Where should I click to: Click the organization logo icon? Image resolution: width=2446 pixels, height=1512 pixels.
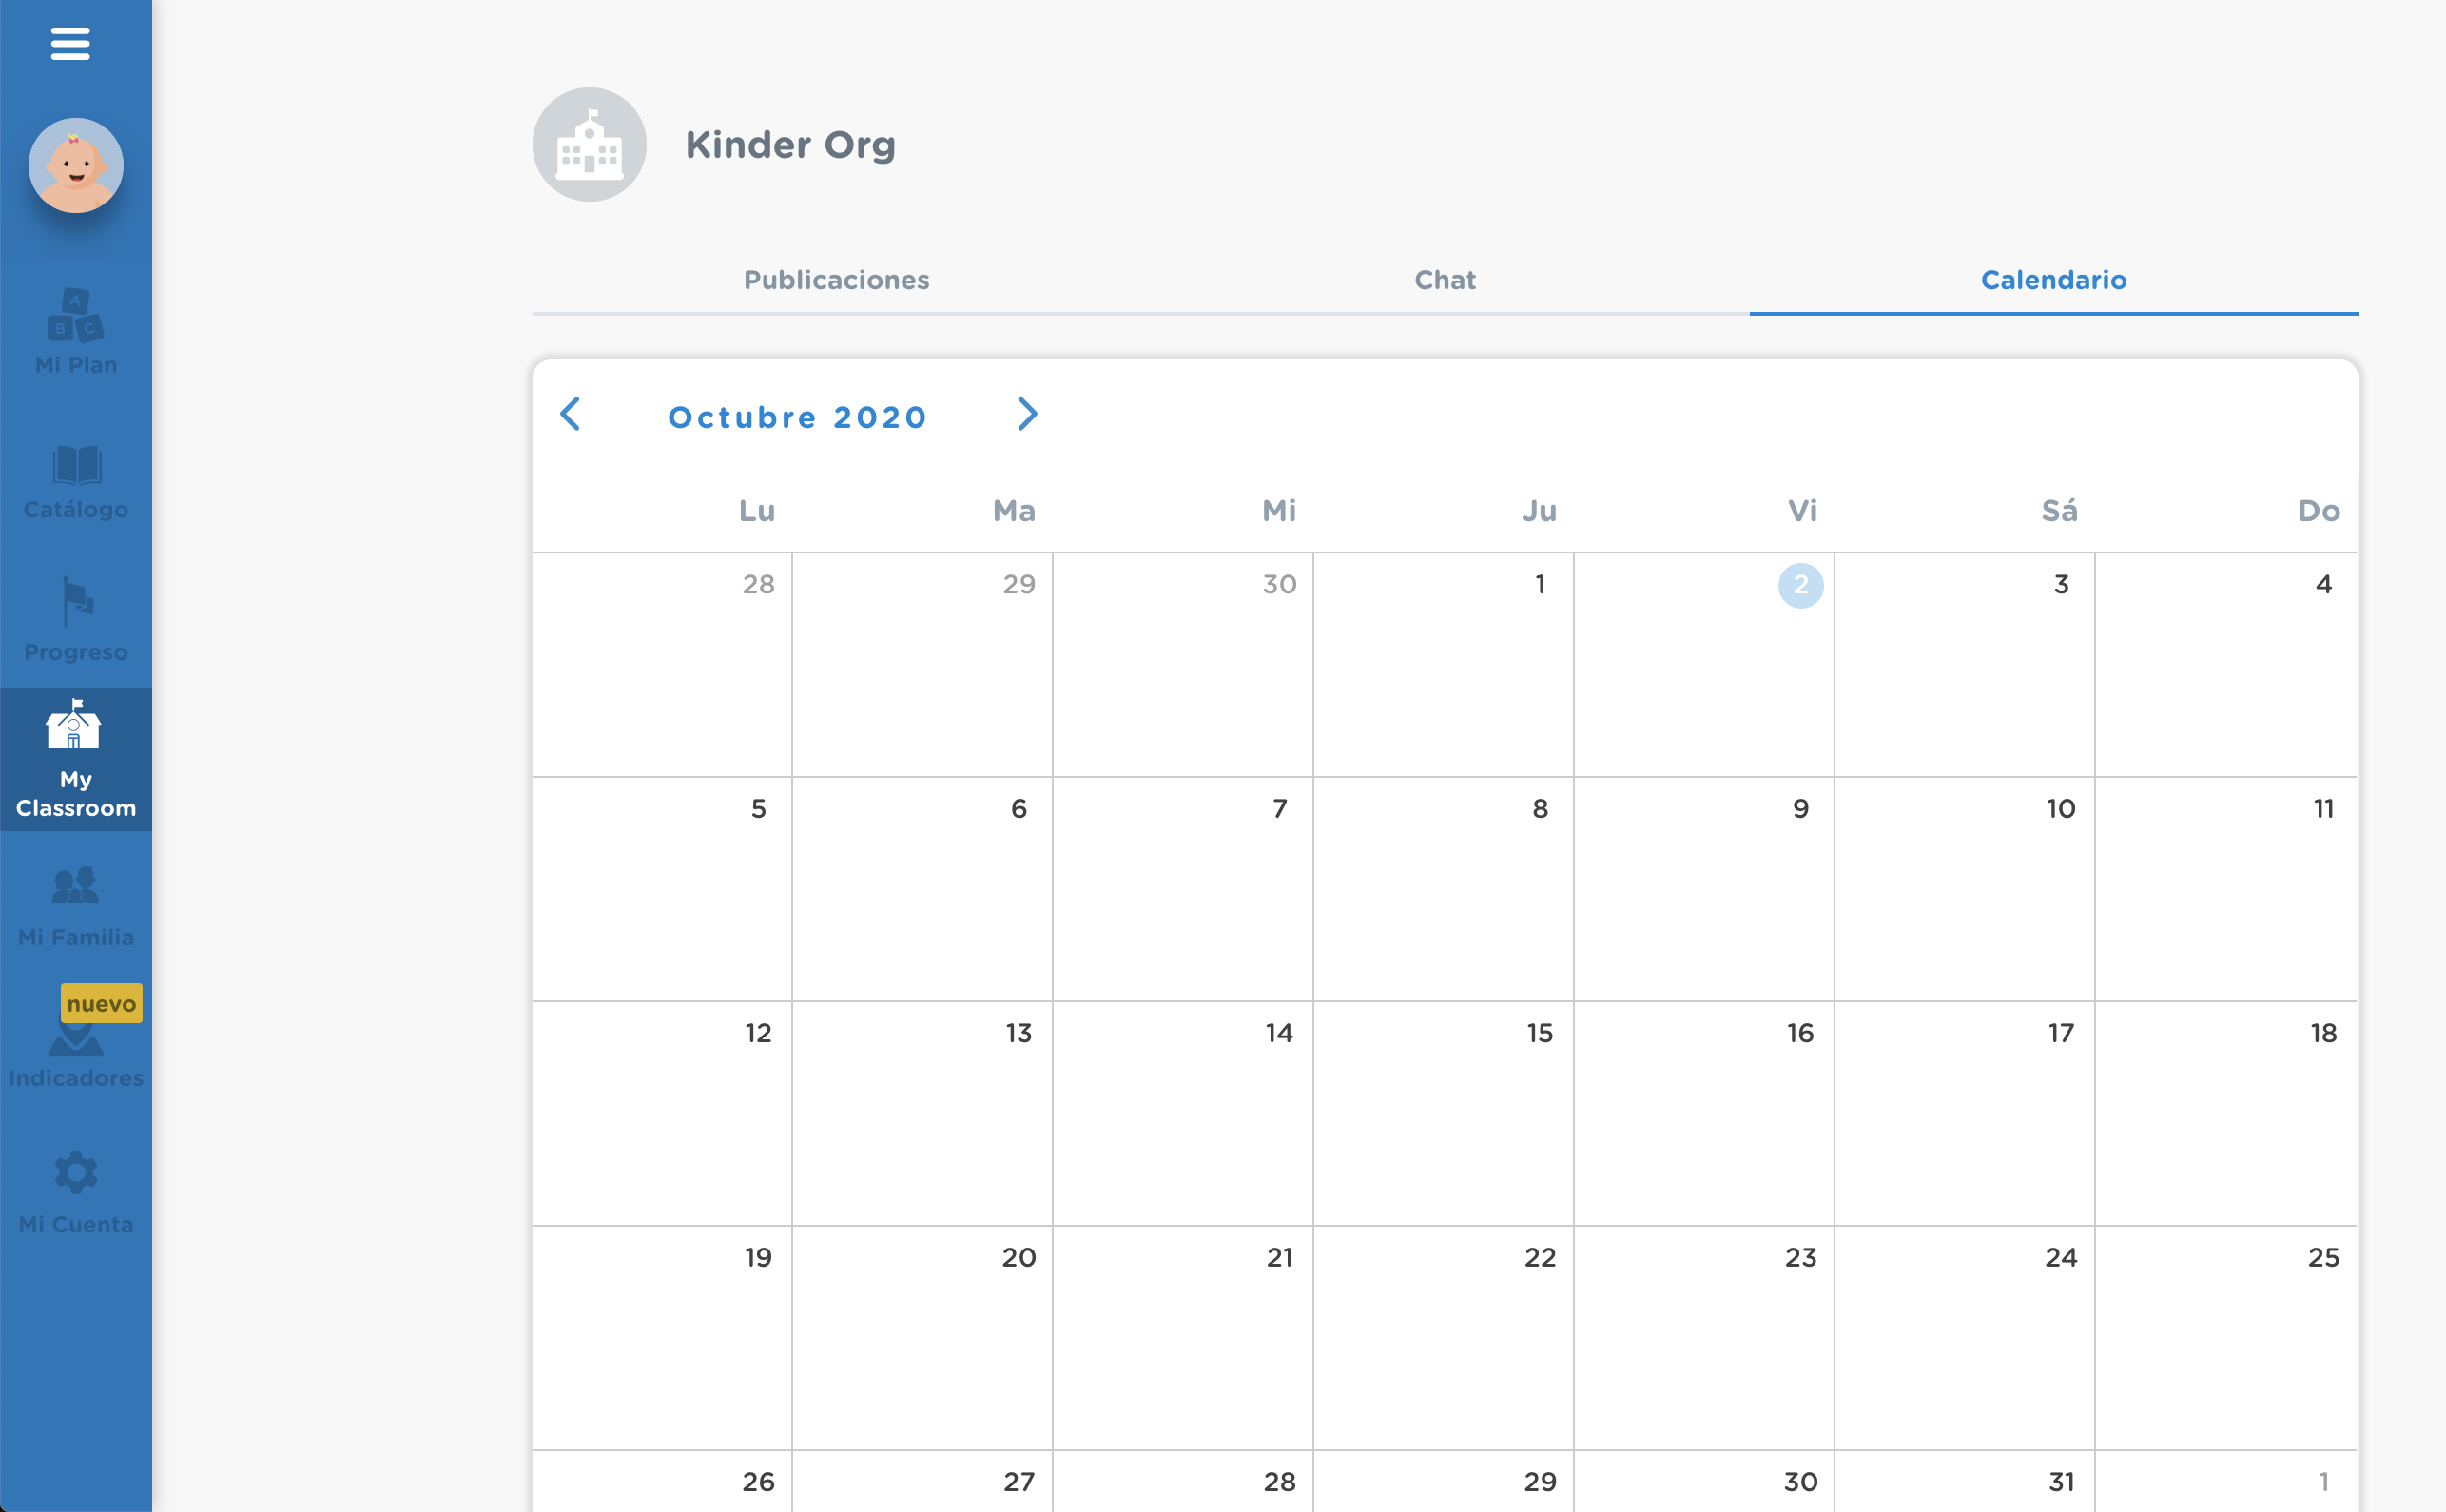(589, 144)
